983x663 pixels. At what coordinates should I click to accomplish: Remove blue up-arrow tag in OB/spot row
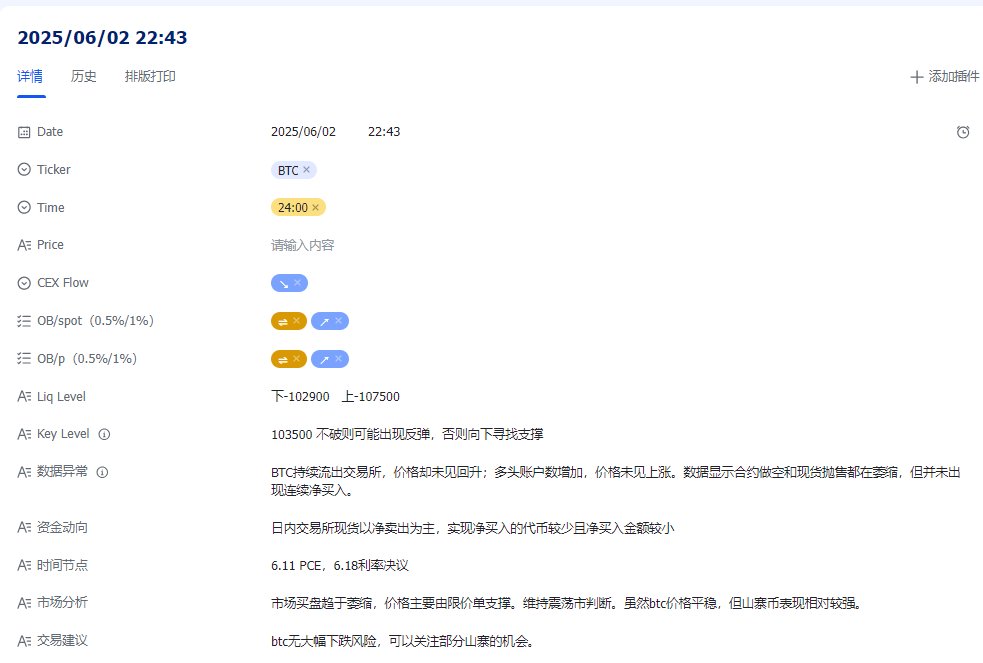pyautogui.click(x=339, y=321)
